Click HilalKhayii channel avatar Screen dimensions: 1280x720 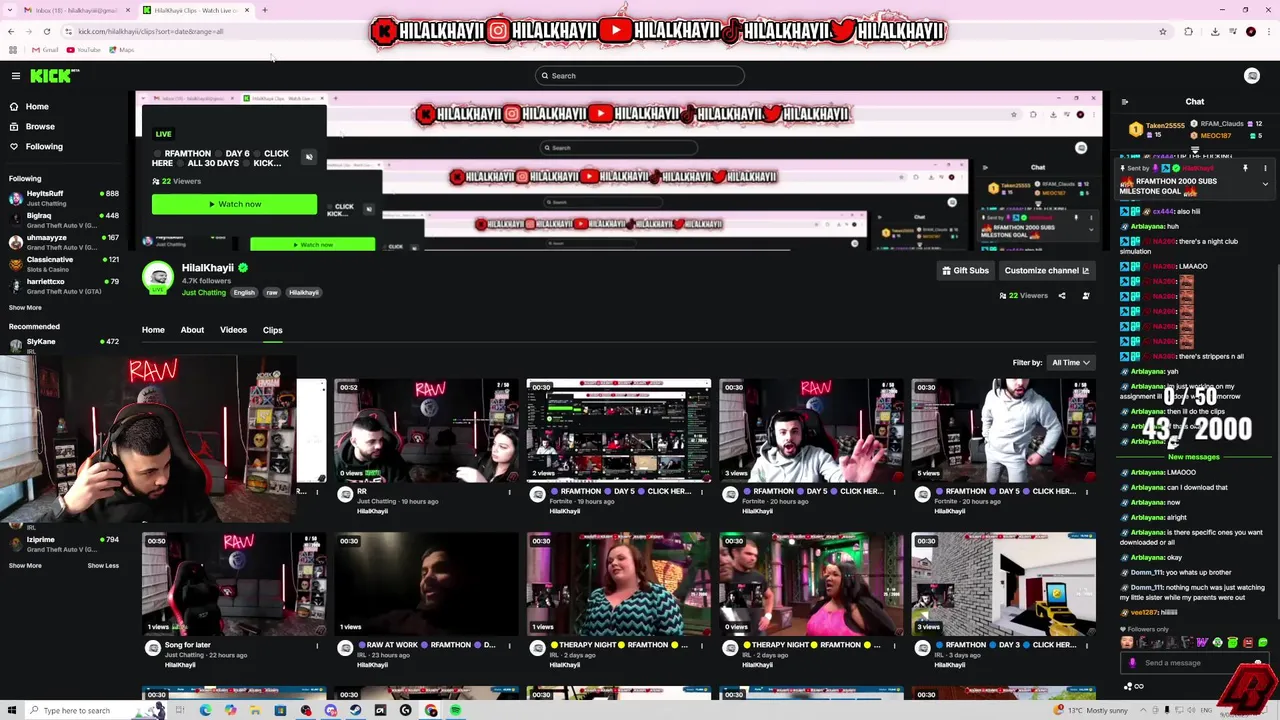pyautogui.click(x=158, y=278)
